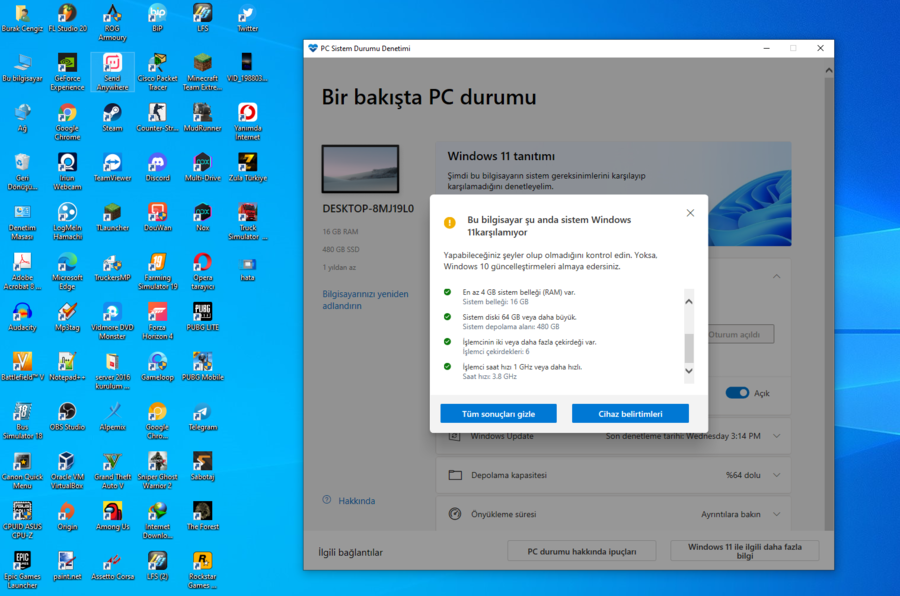The height and width of the screenshot is (596, 900).
Task: Click the Epic Games Launcher icon
Action: [x=22, y=571]
